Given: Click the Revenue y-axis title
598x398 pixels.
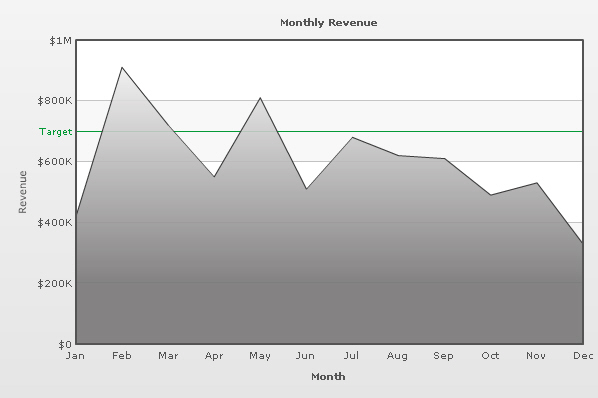Looking at the screenshot, I should pyautogui.click(x=23, y=192).
